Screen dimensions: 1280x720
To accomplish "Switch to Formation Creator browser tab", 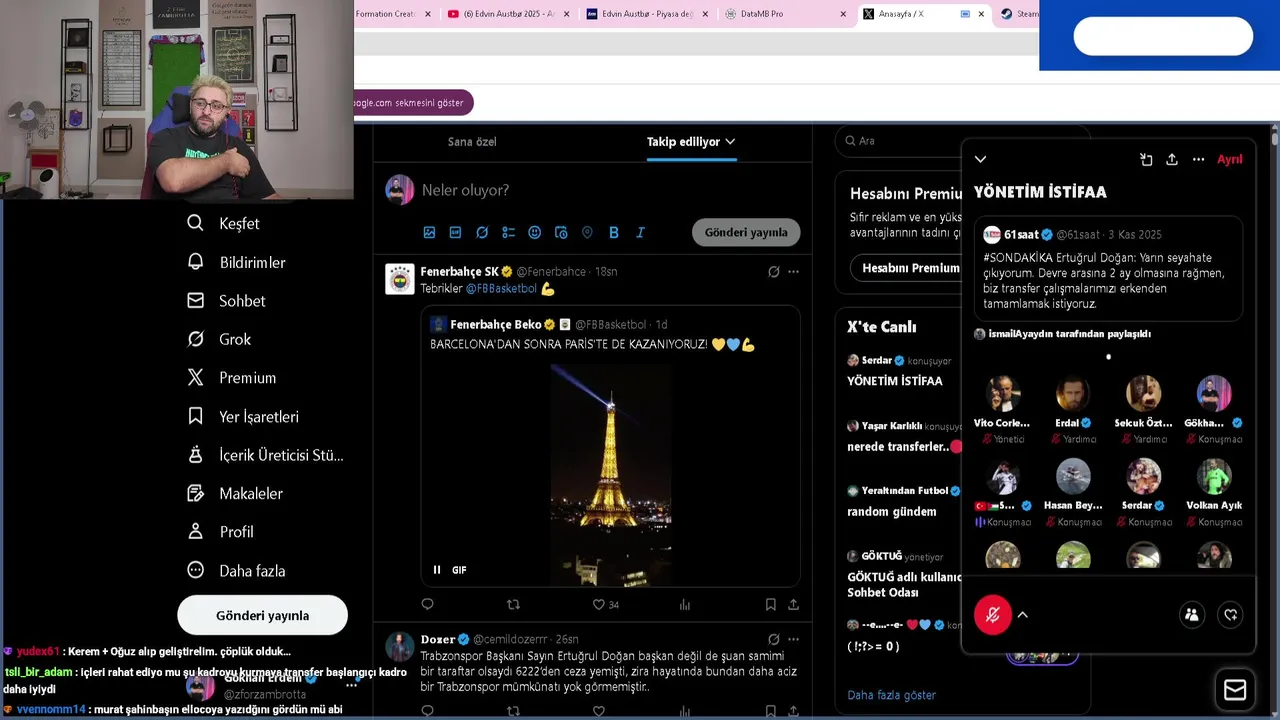I will pyautogui.click(x=395, y=14).
